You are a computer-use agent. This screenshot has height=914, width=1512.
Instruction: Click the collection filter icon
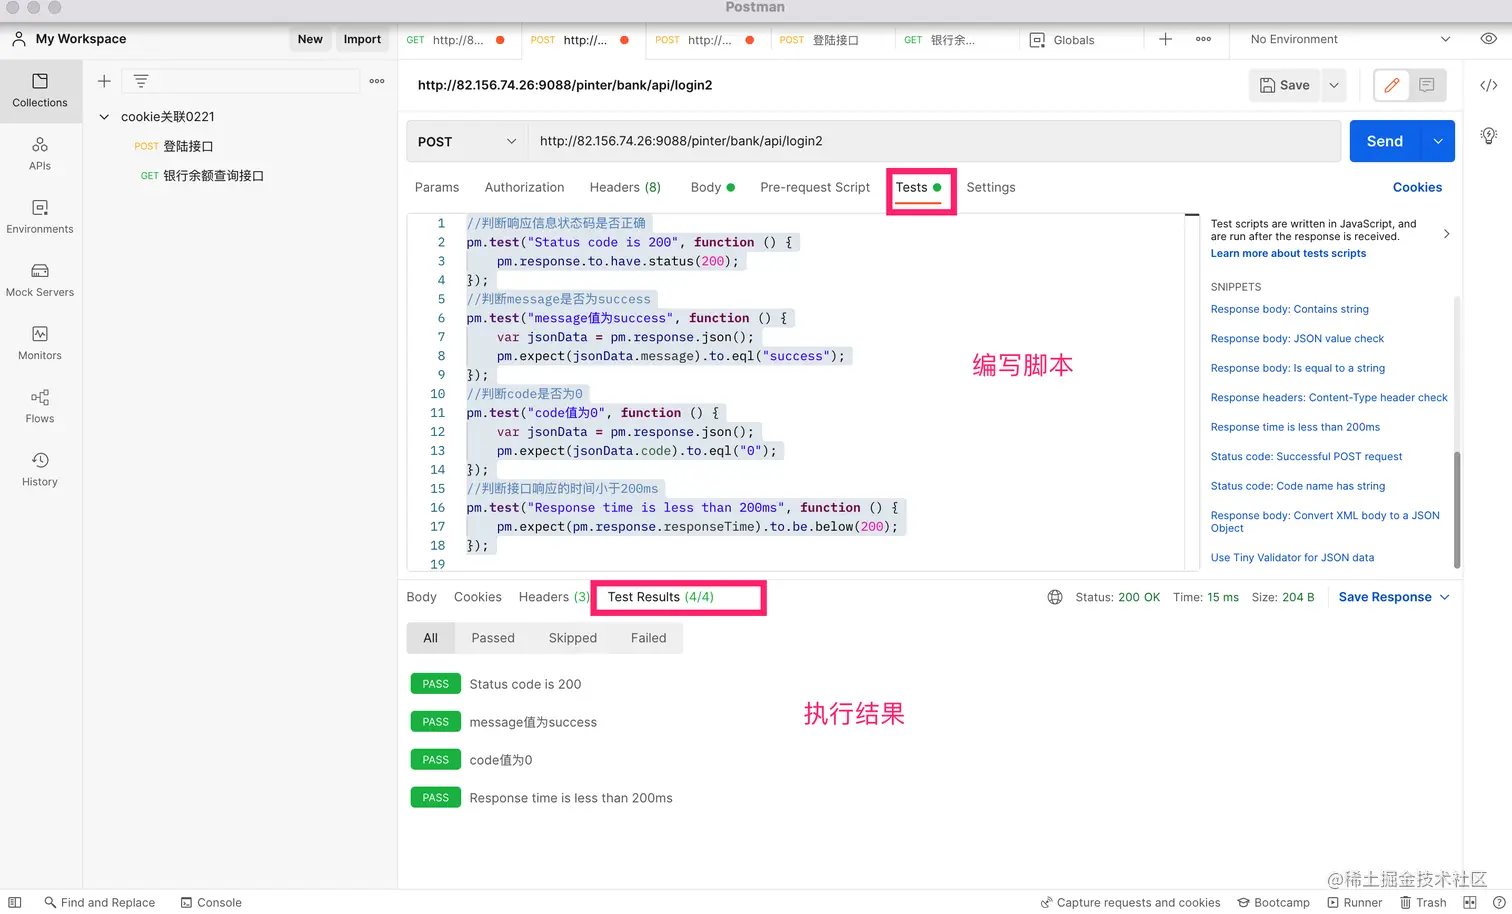pos(141,81)
